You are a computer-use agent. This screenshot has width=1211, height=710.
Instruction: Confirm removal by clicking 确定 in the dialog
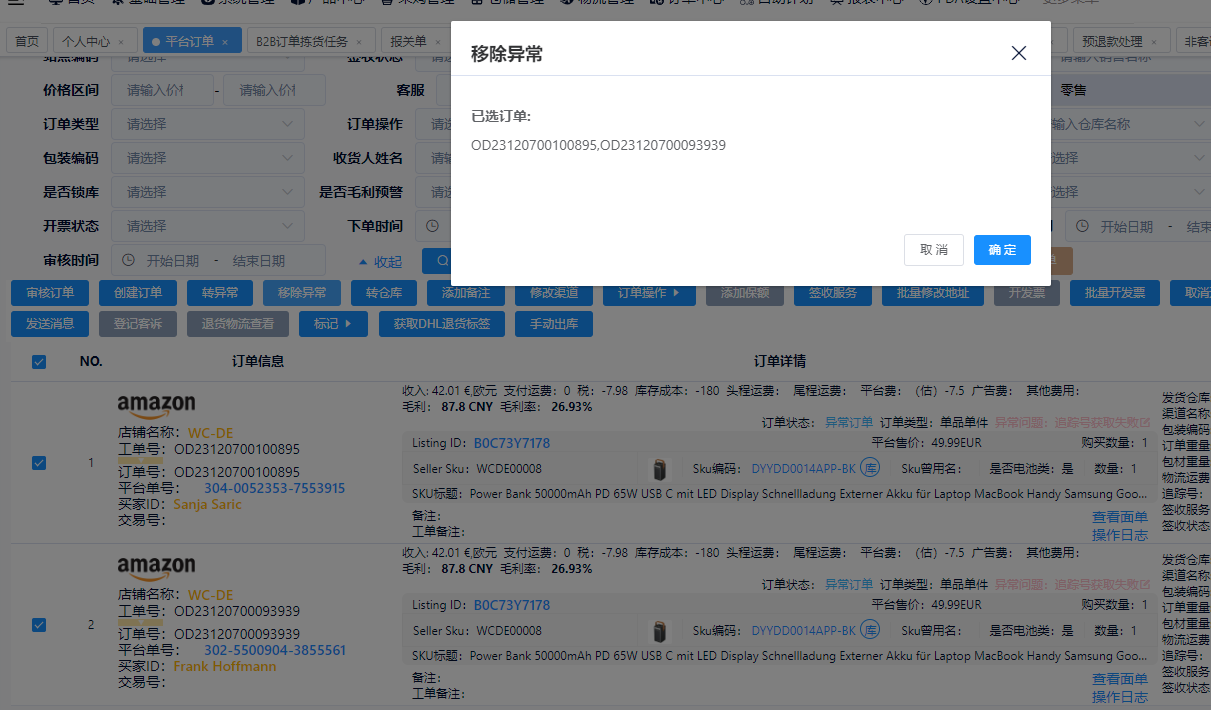(x=1002, y=251)
